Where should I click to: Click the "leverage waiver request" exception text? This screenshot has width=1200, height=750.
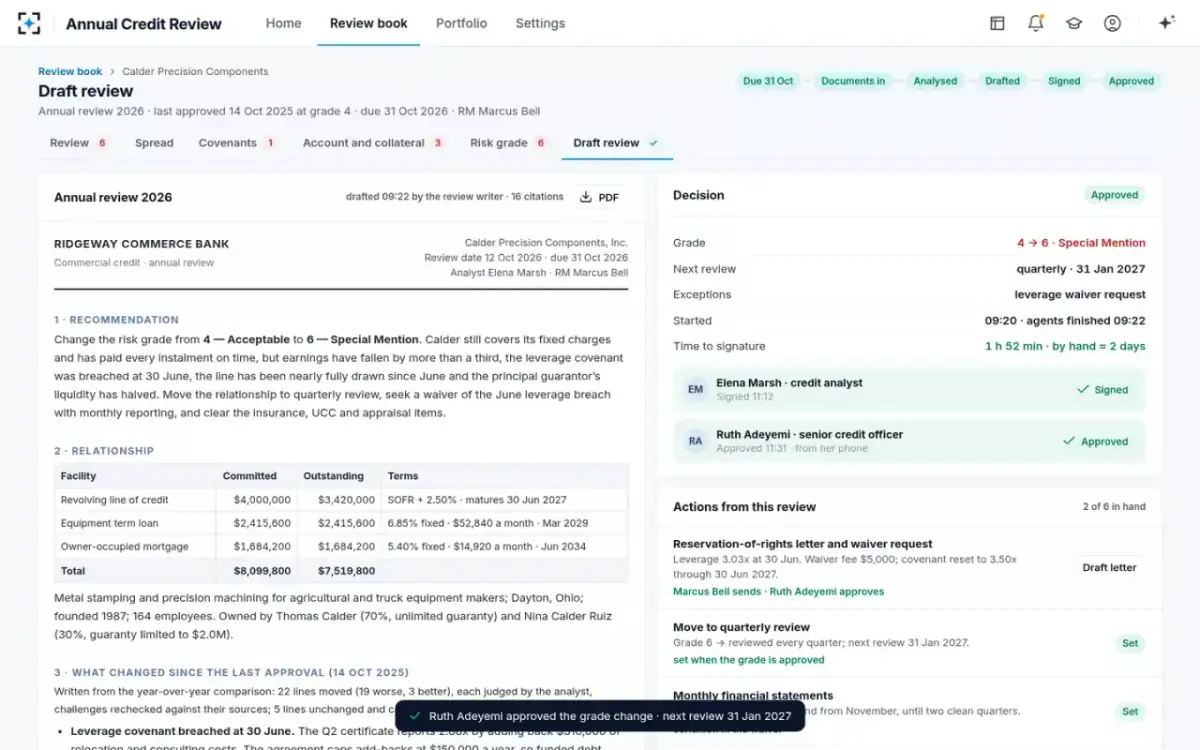tap(1080, 295)
